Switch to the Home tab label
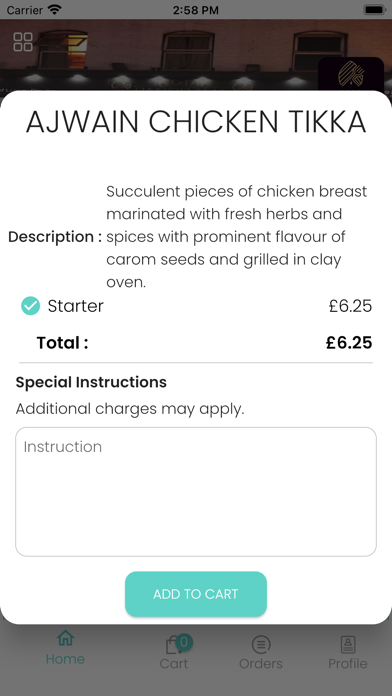 (x=65, y=659)
